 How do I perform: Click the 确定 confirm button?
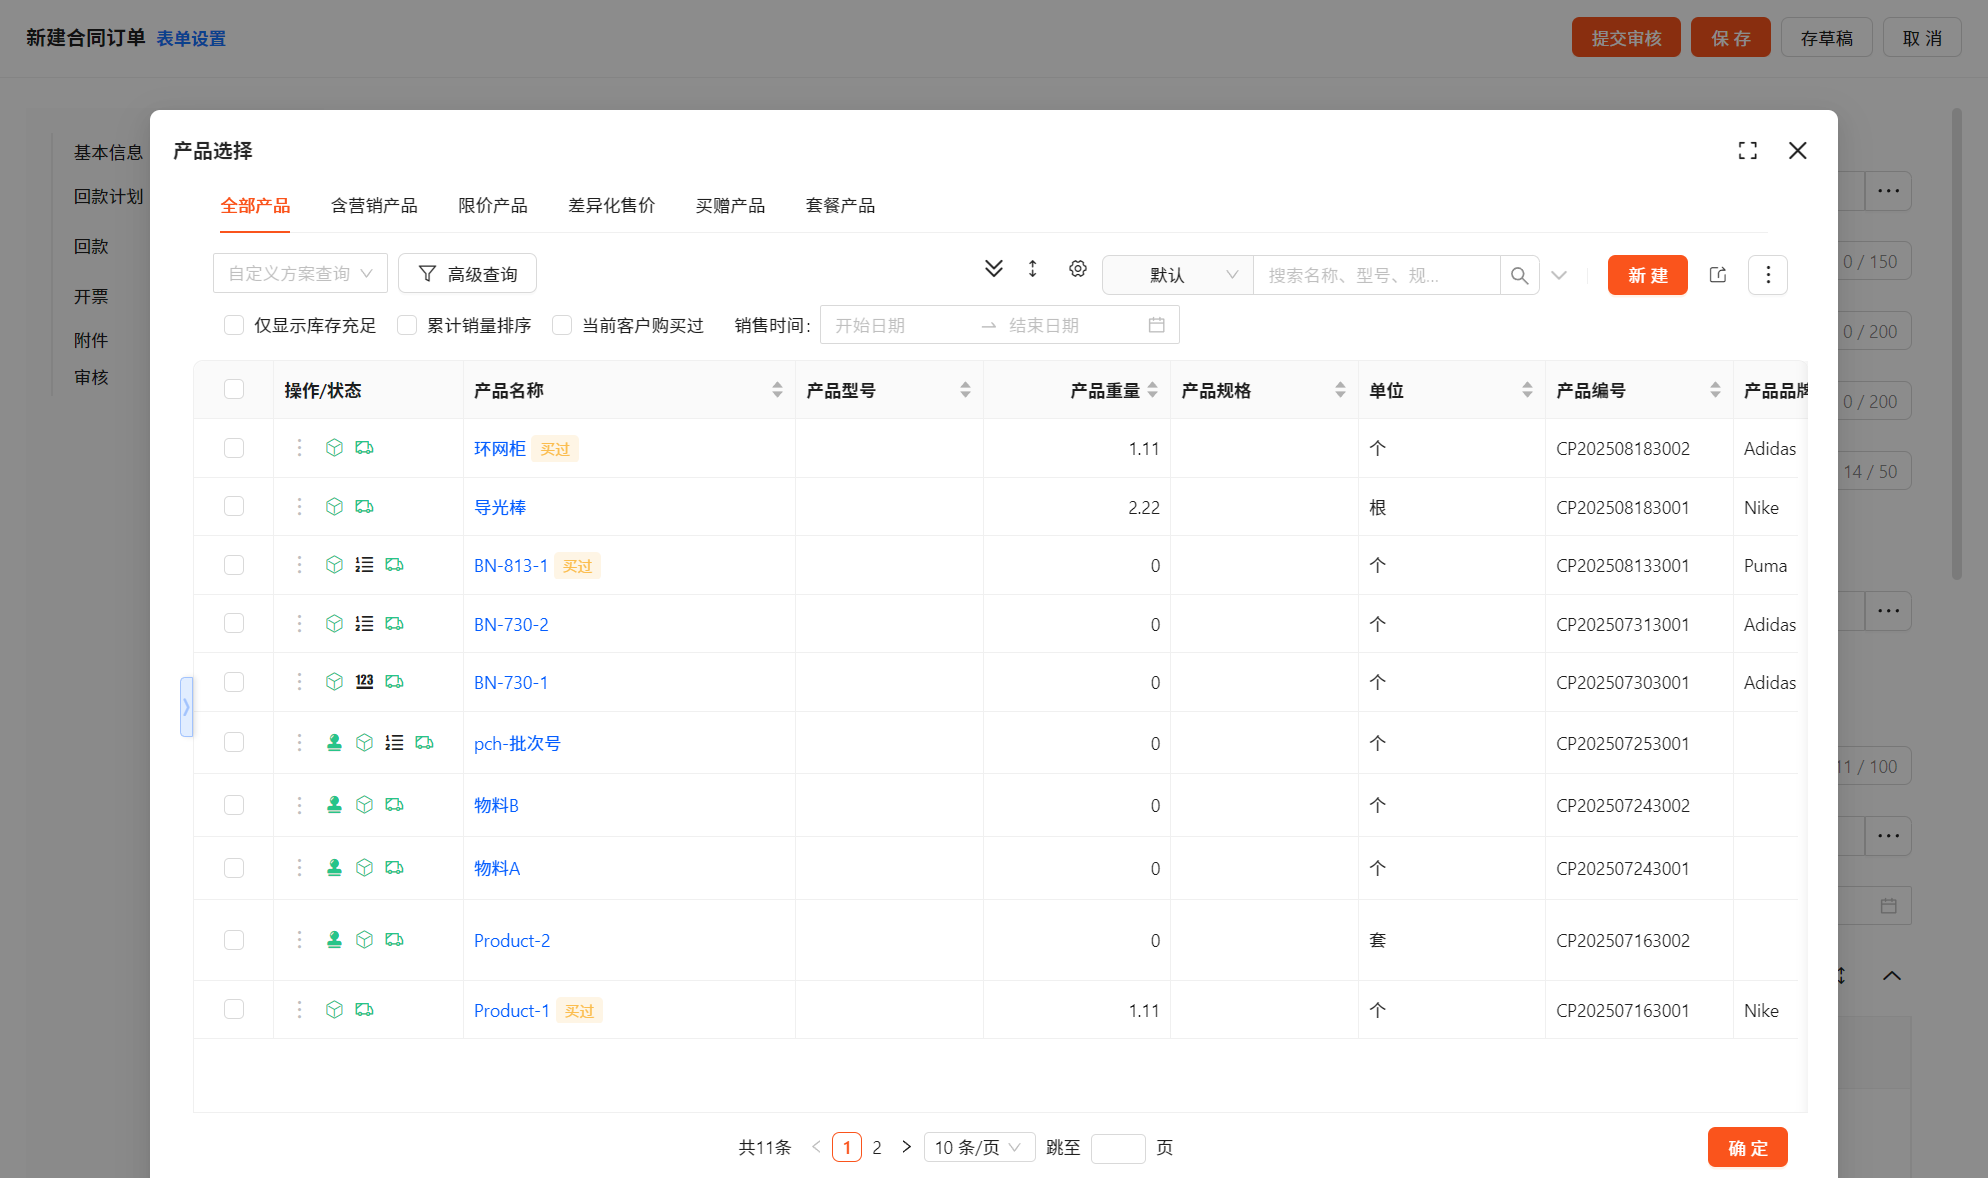[x=1747, y=1147]
